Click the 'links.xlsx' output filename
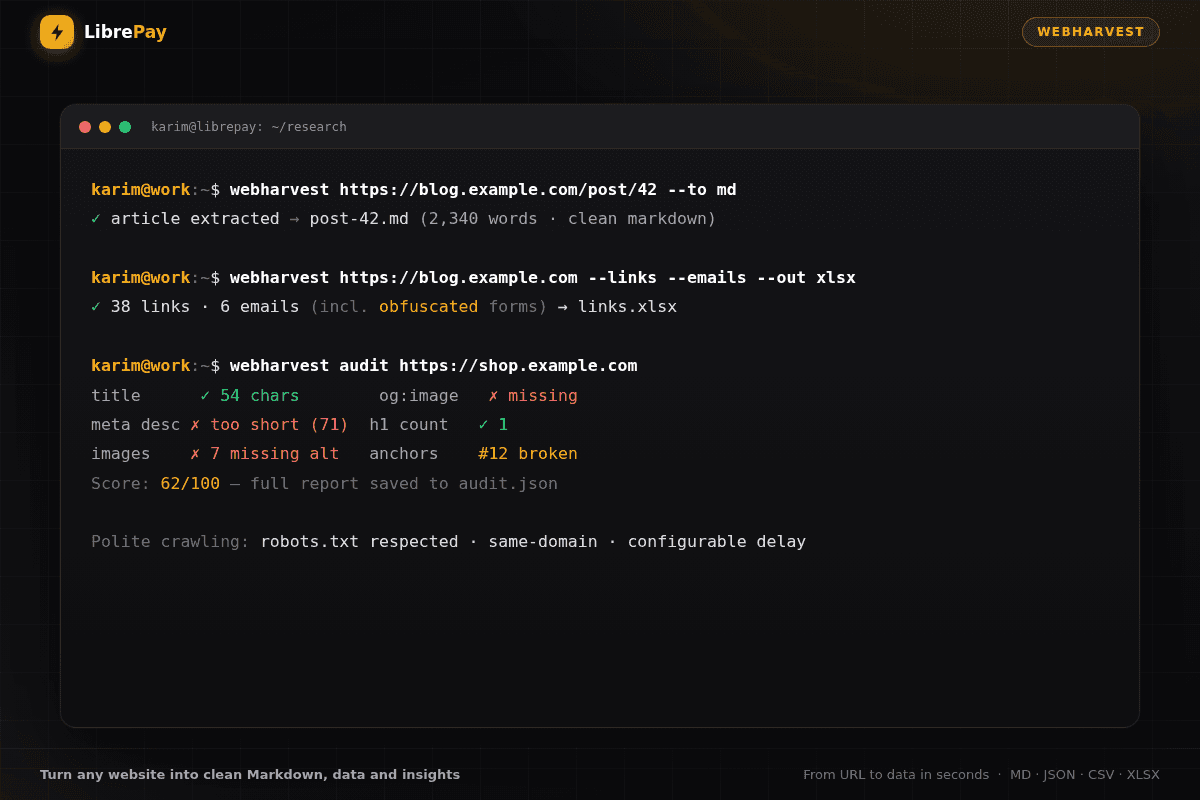Viewport: 1200px width, 800px height. pos(627,307)
